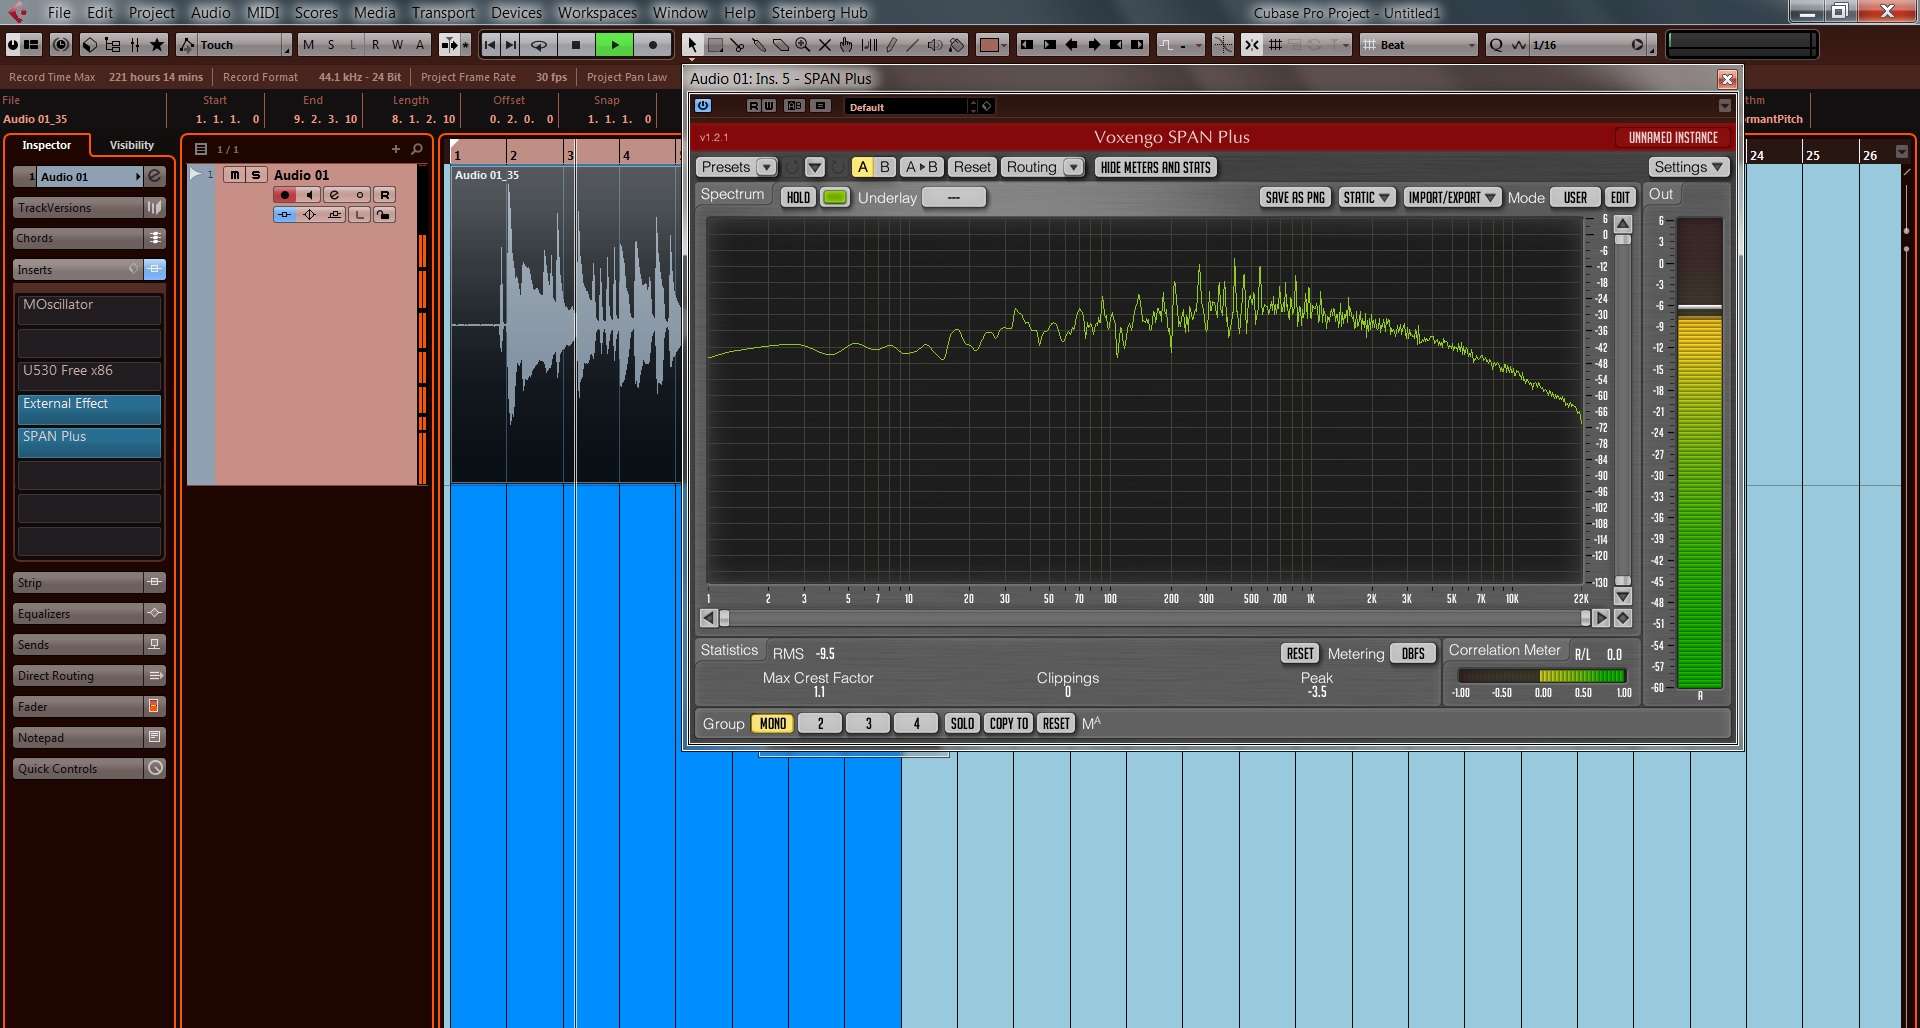
Task: Click the lock icon on Audio 01 track
Action: (x=384, y=215)
